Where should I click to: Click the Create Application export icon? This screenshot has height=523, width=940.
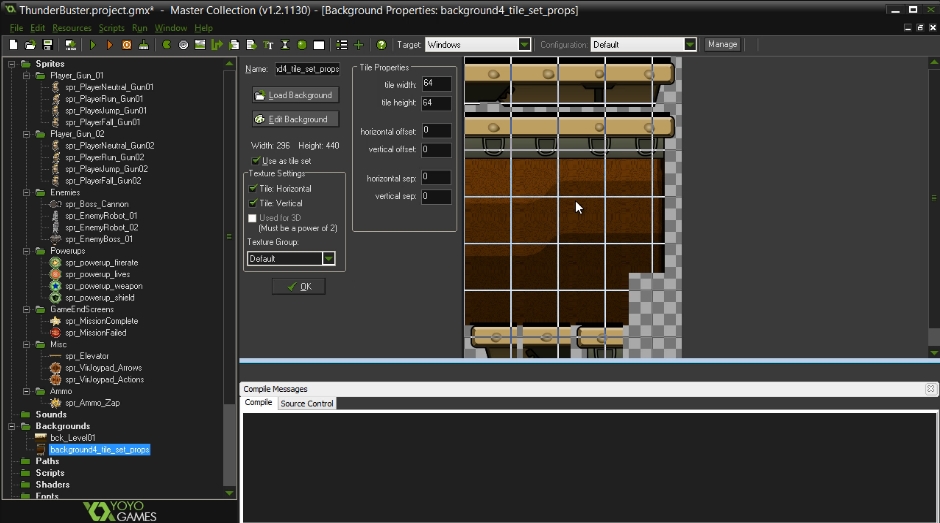(x=70, y=45)
